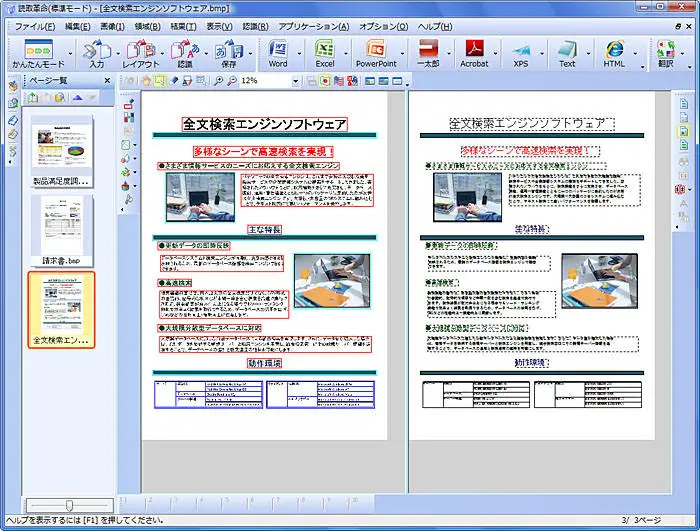Screen dimensions: 700x531
Task: Click the 認識 recognition button
Action: pyautogui.click(x=184, y=52)
